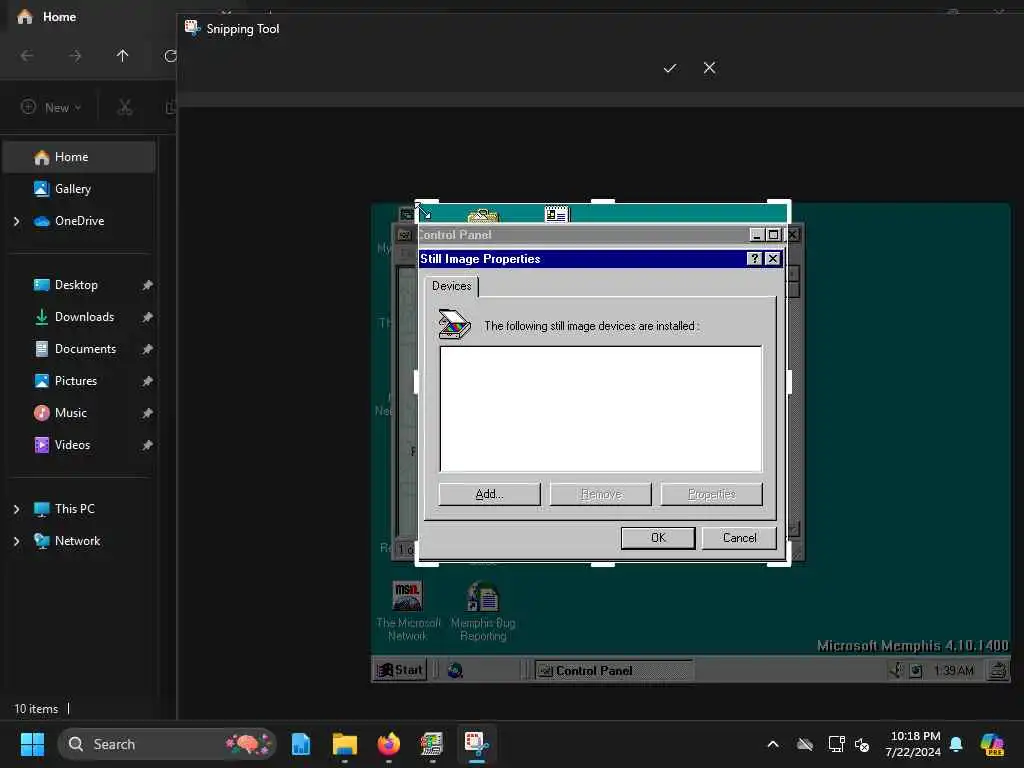This screenshot has height=768, width=1024.
Task: Open Gallery in File Explorer sidebar
Action: pyautogui.click(x=80, y=189)
